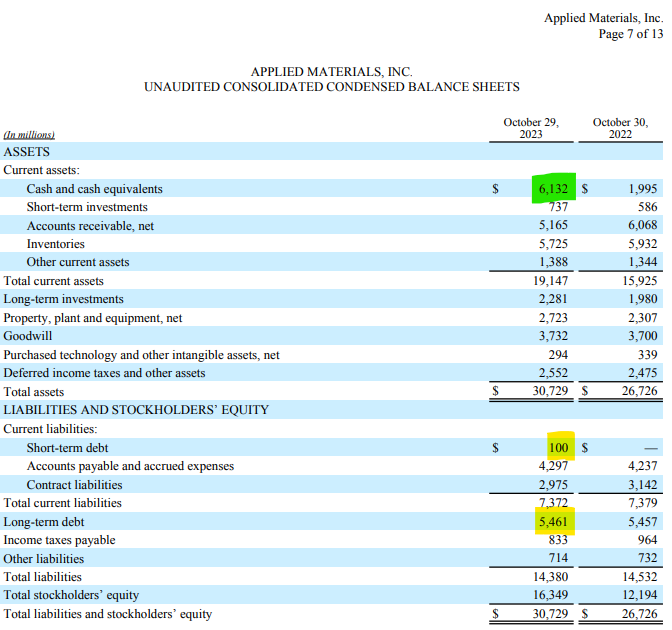The width and height of the screenshot is (672, 630).
Task: Select the total current assets value 19,147
Action: pyautogui.click(x=550, y=281)
